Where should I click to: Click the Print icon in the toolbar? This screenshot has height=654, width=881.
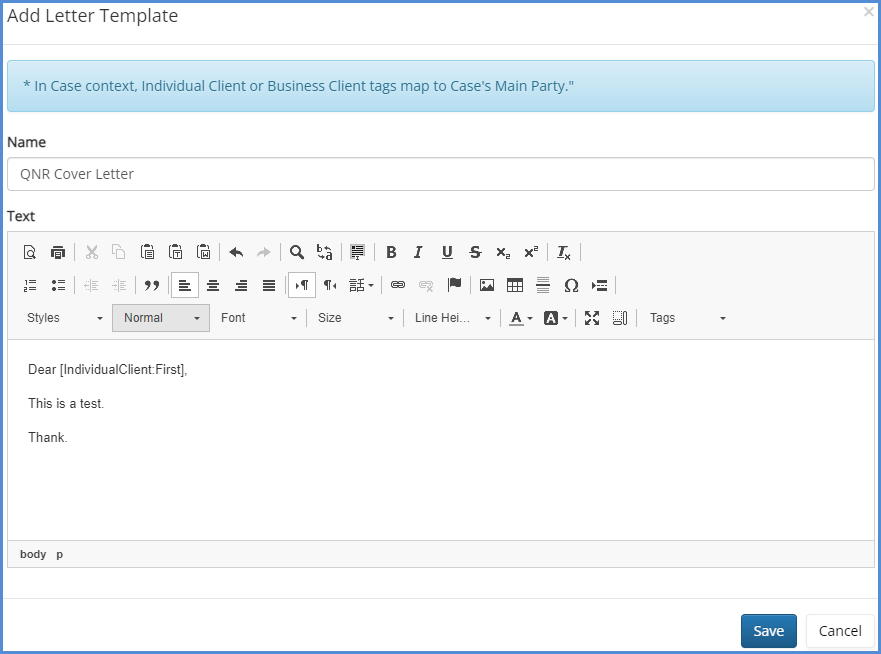pos(58,252)
